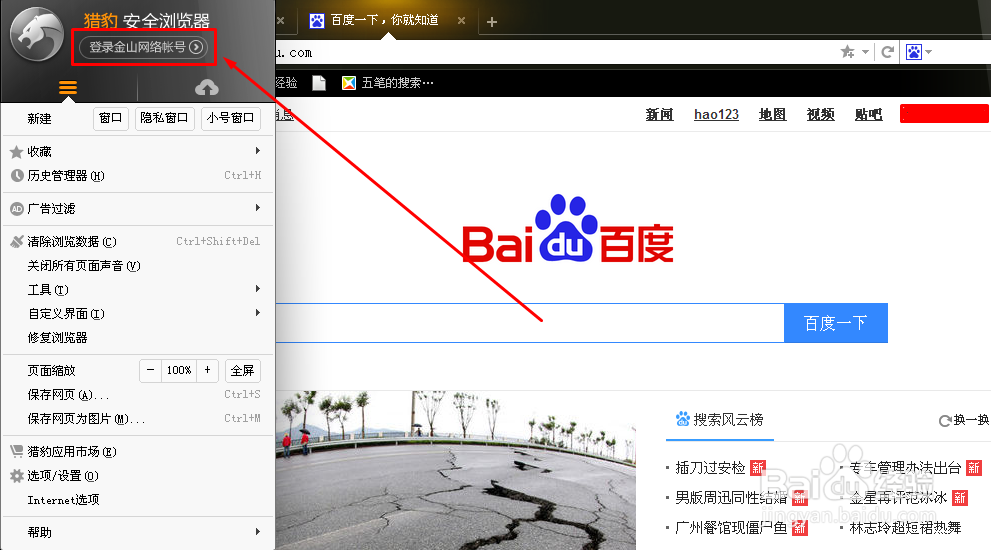Click the Liebao cheetah logo icon

pos(37,34)
